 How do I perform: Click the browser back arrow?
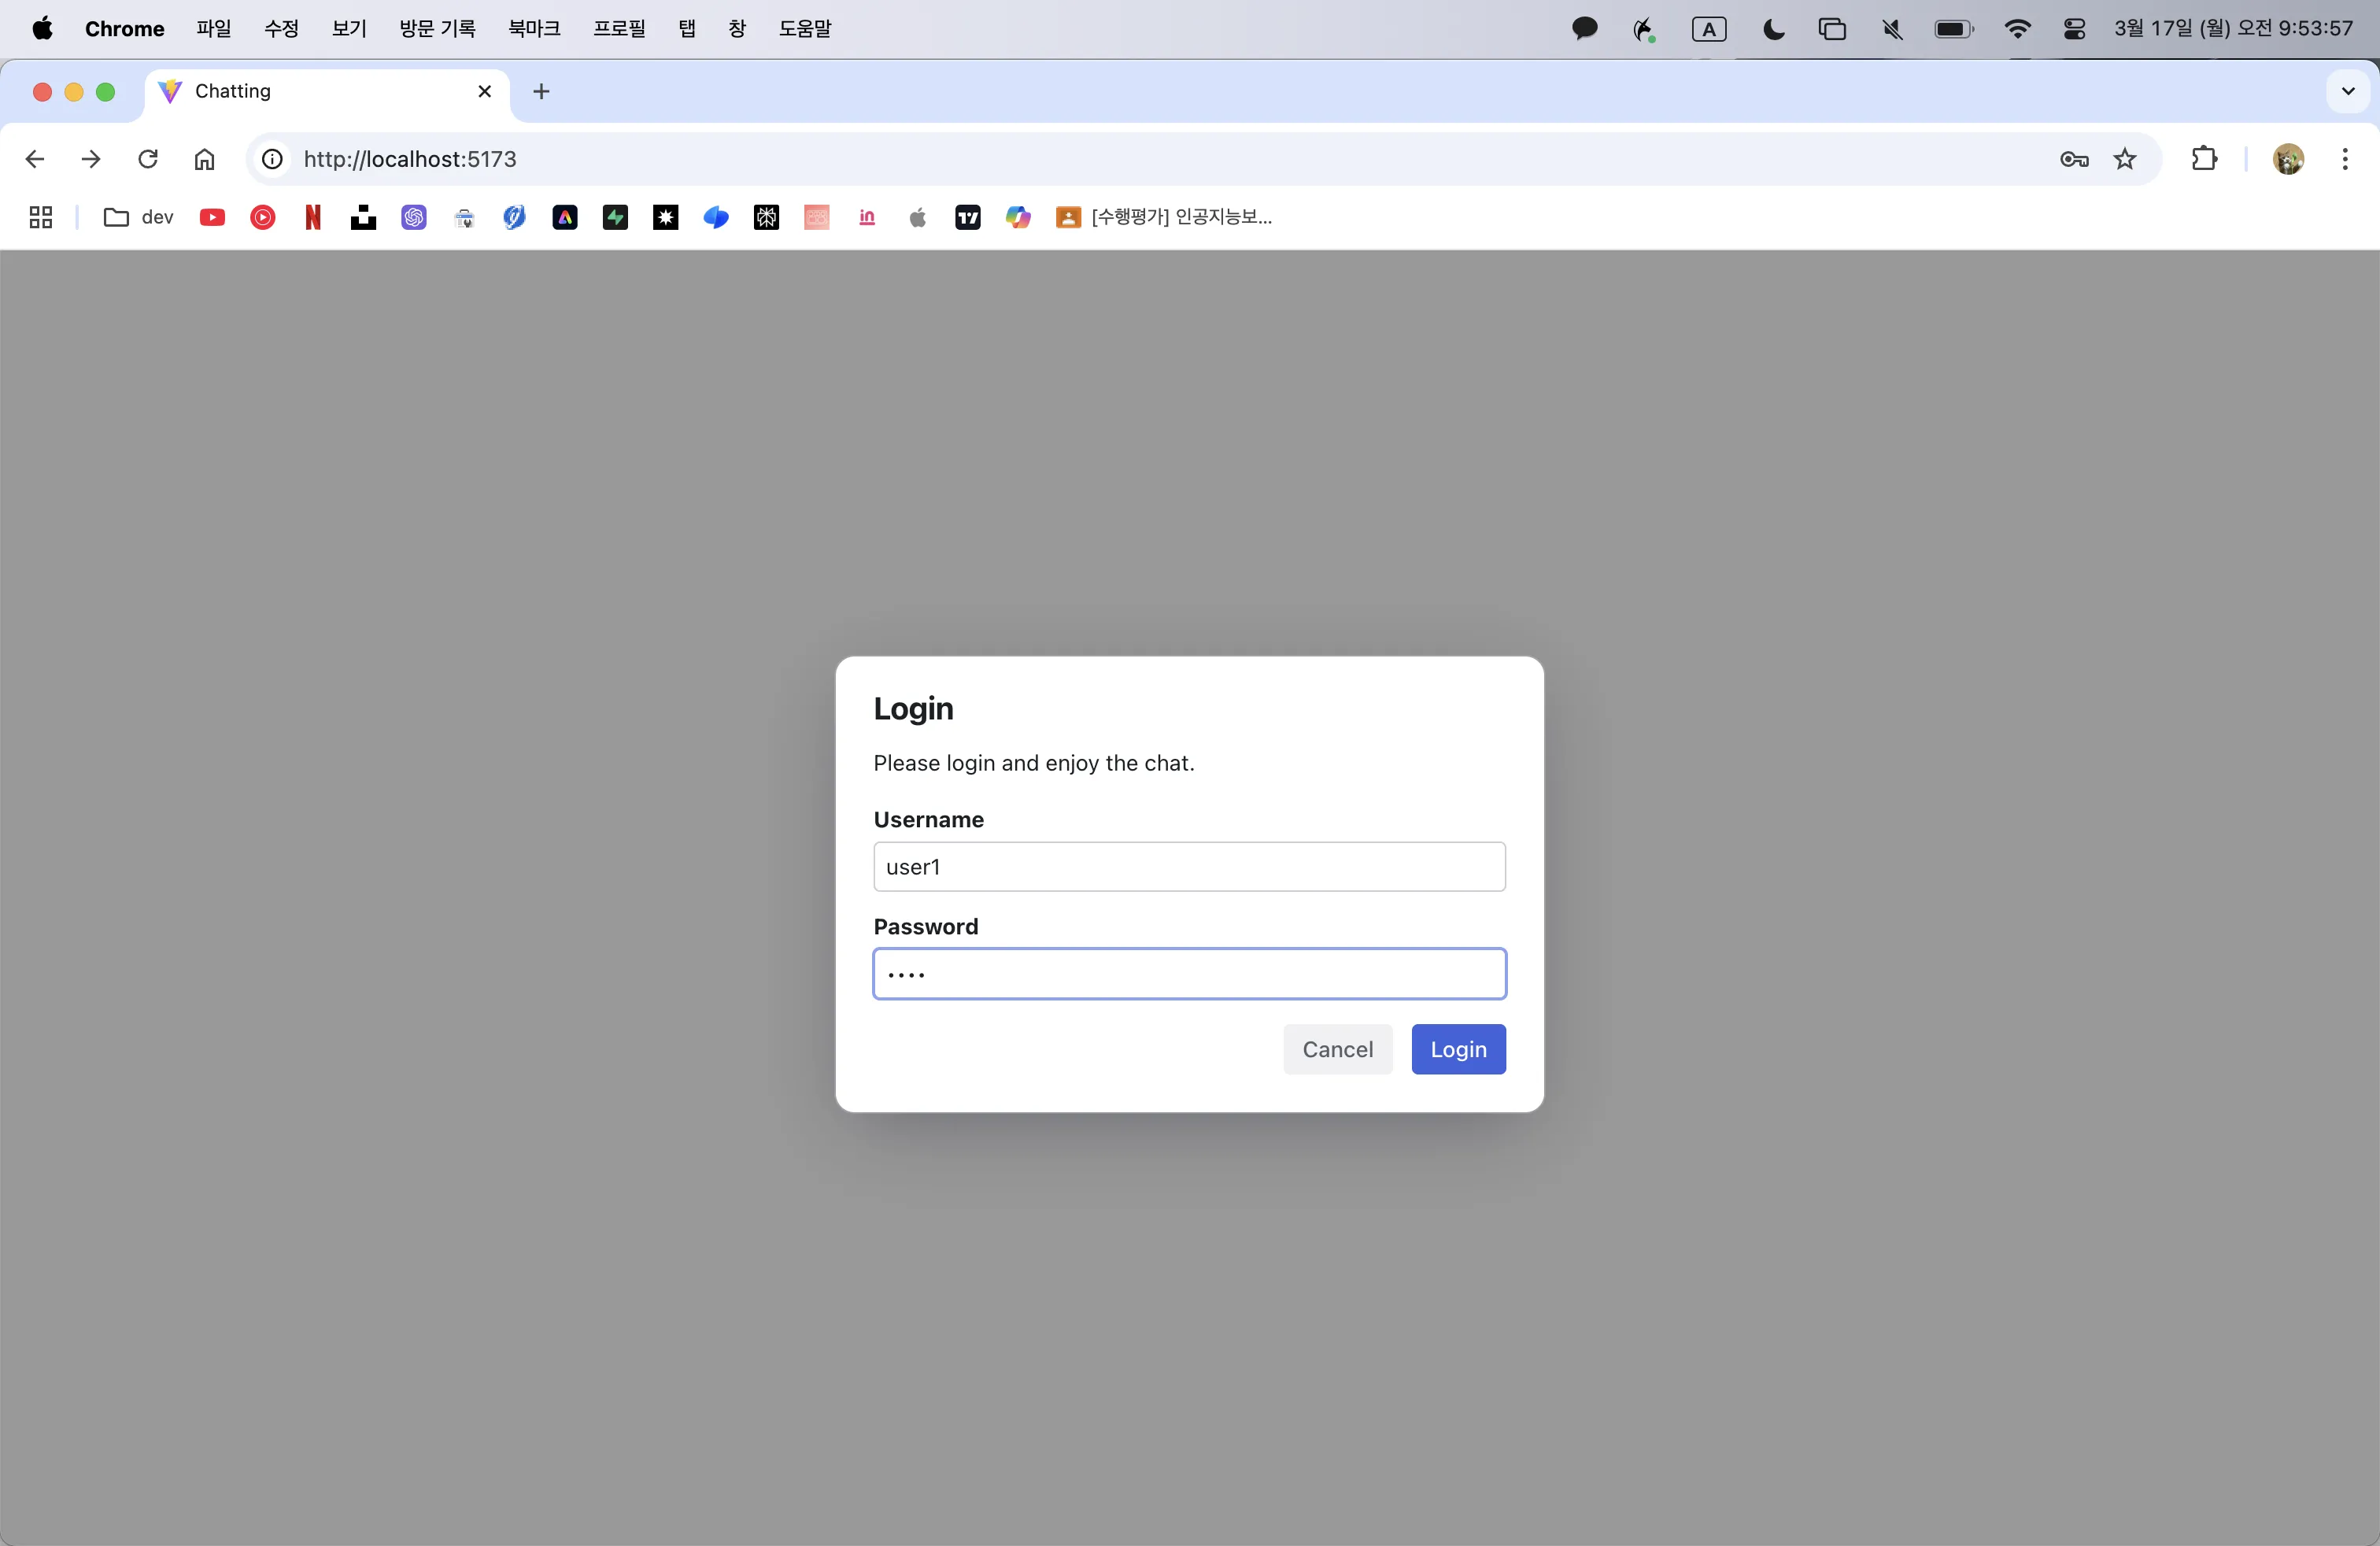[35, 159]
